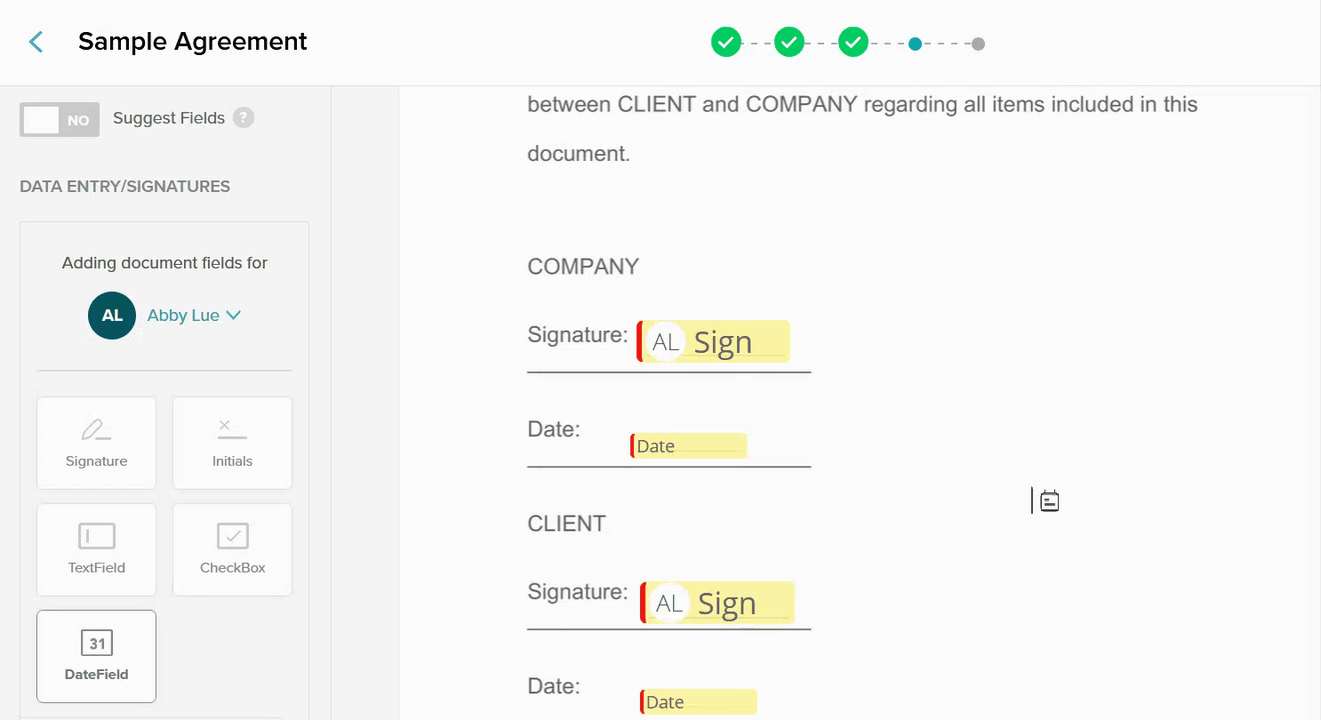This screenshot has height=720, width=1321.
Task: Click the final gray progress step
Action: 977,43
